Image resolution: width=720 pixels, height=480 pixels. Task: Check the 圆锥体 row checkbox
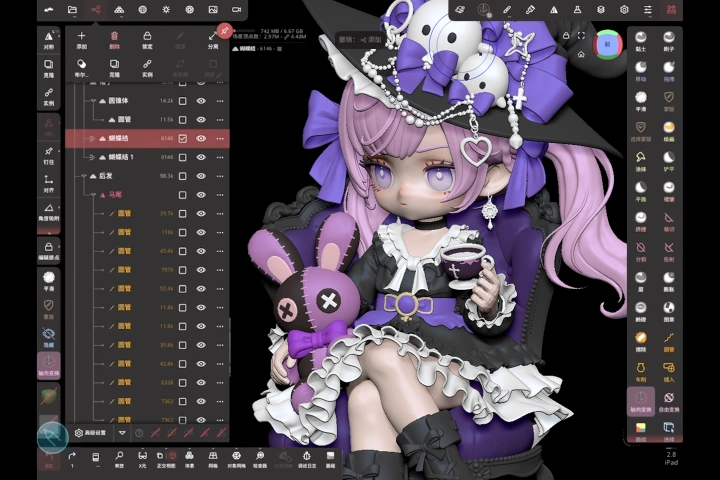click(x=183, y=101)
